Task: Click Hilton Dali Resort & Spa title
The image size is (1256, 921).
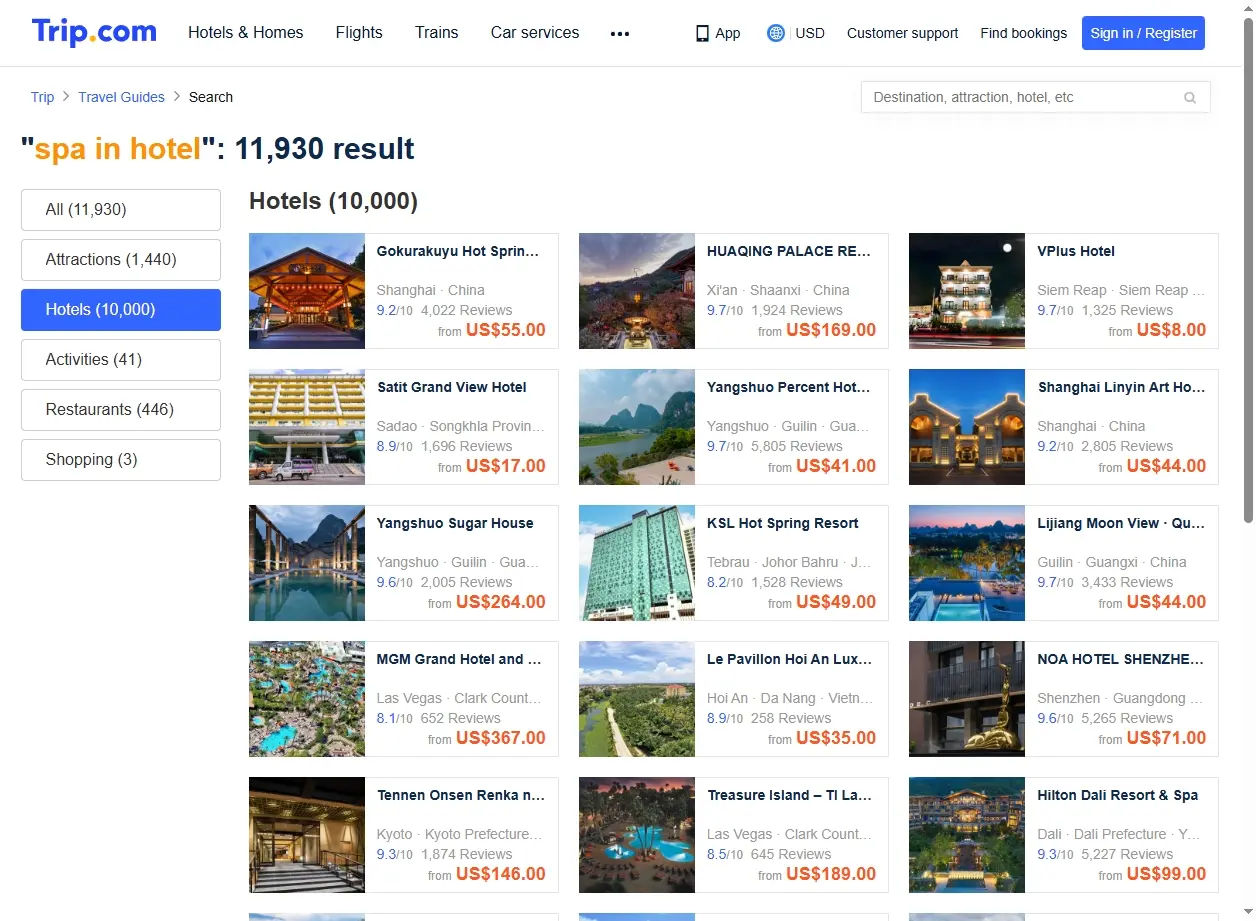Action: [x=1118, y=796]
